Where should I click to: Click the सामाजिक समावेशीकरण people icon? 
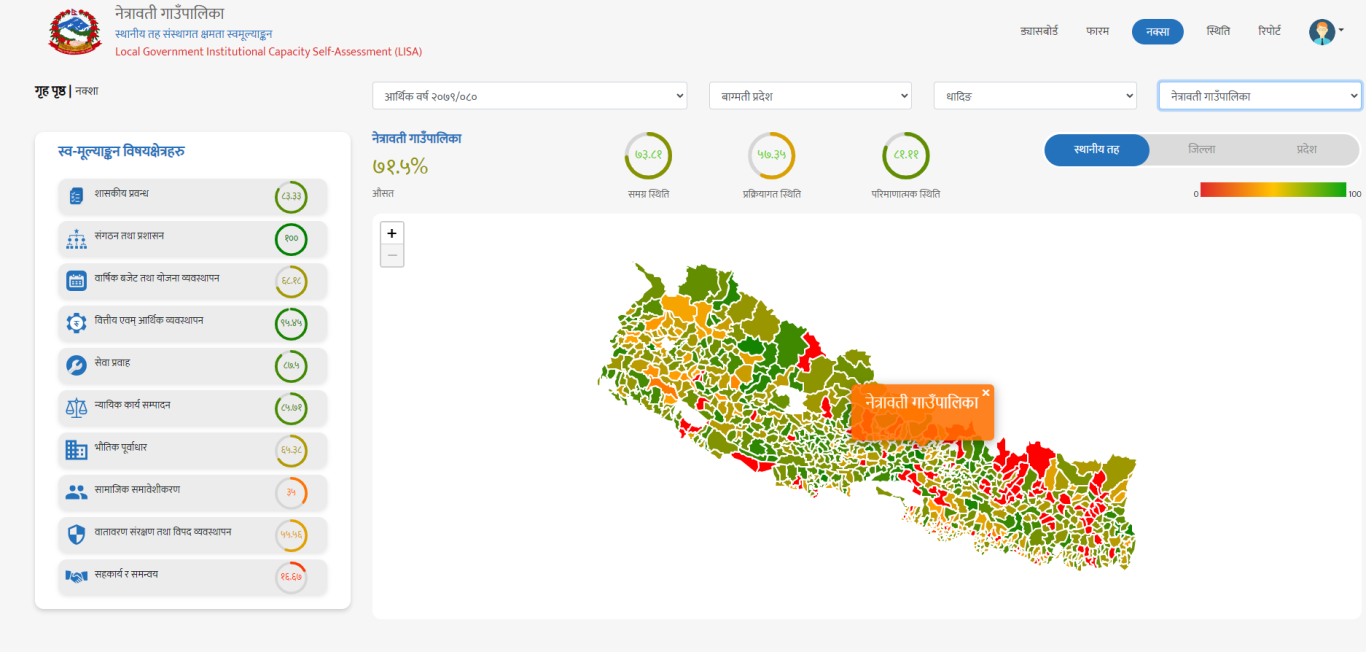click(x=76, y=492)
